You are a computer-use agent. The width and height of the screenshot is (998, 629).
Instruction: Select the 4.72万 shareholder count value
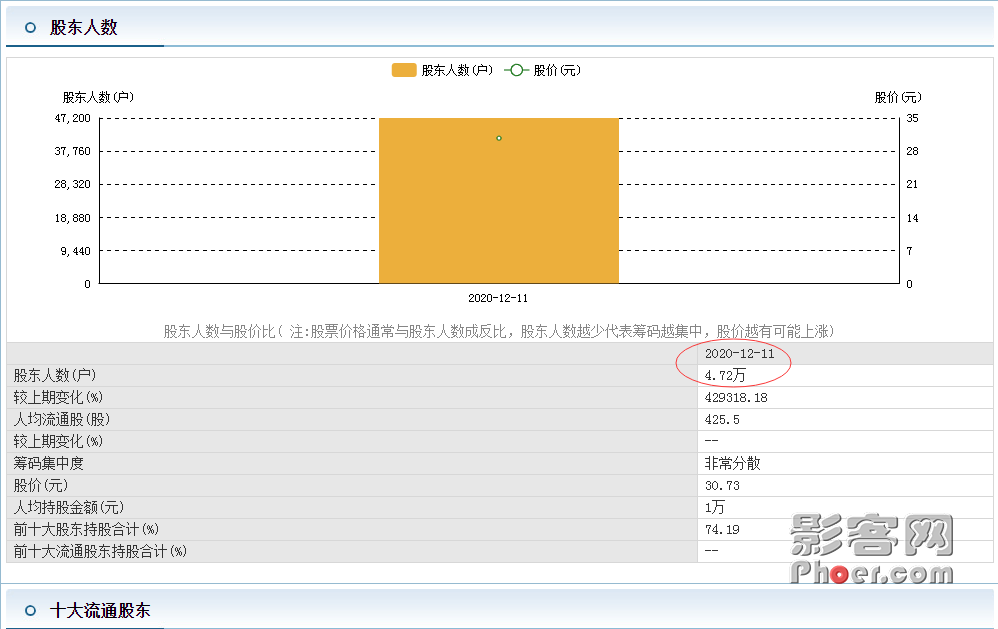coord(725,376)
